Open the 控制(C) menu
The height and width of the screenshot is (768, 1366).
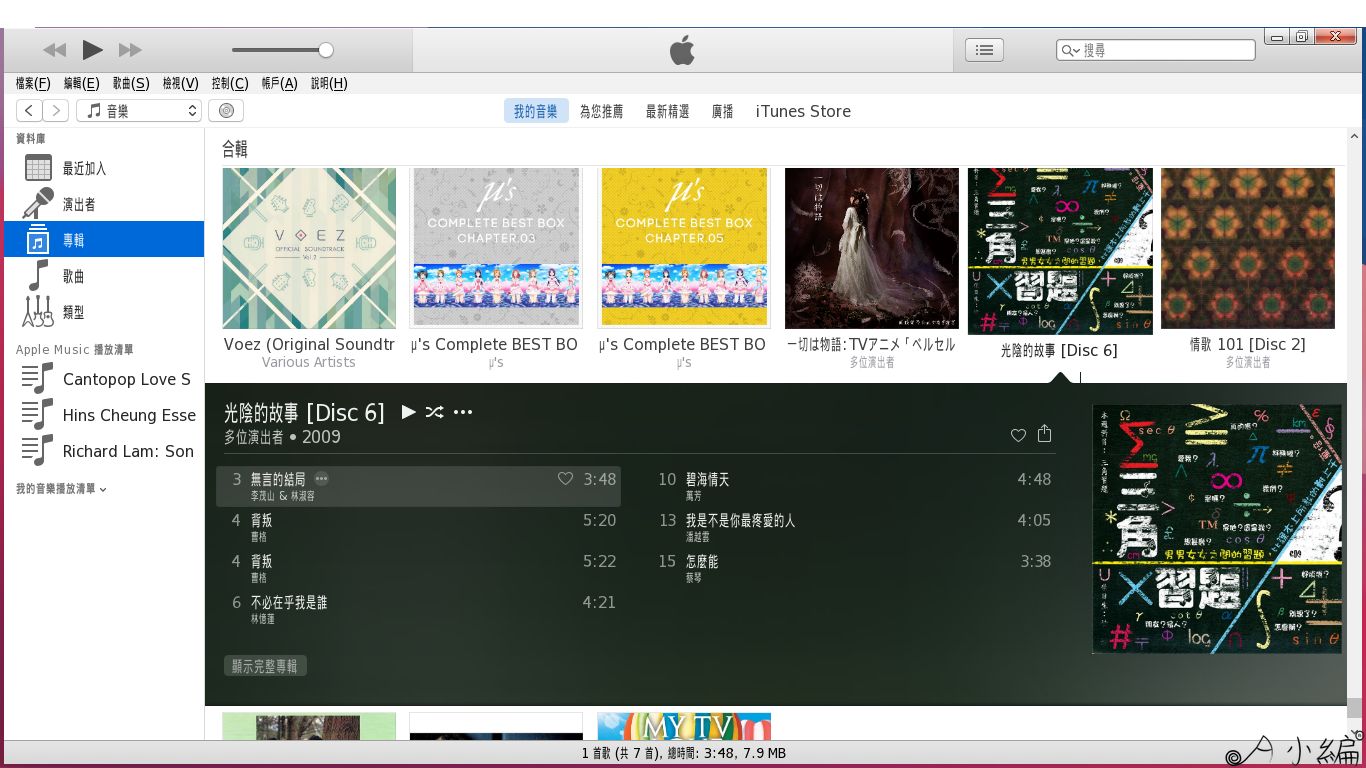[x=230, y=84]
